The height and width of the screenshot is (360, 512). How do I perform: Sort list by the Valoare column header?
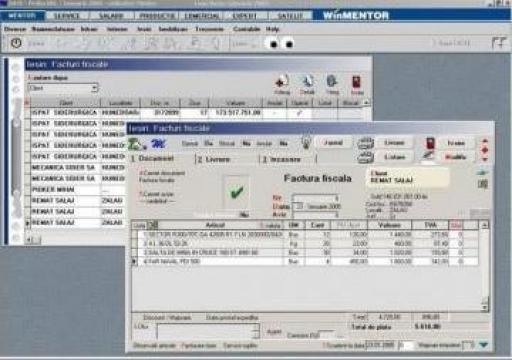click(x=236, y=103)
